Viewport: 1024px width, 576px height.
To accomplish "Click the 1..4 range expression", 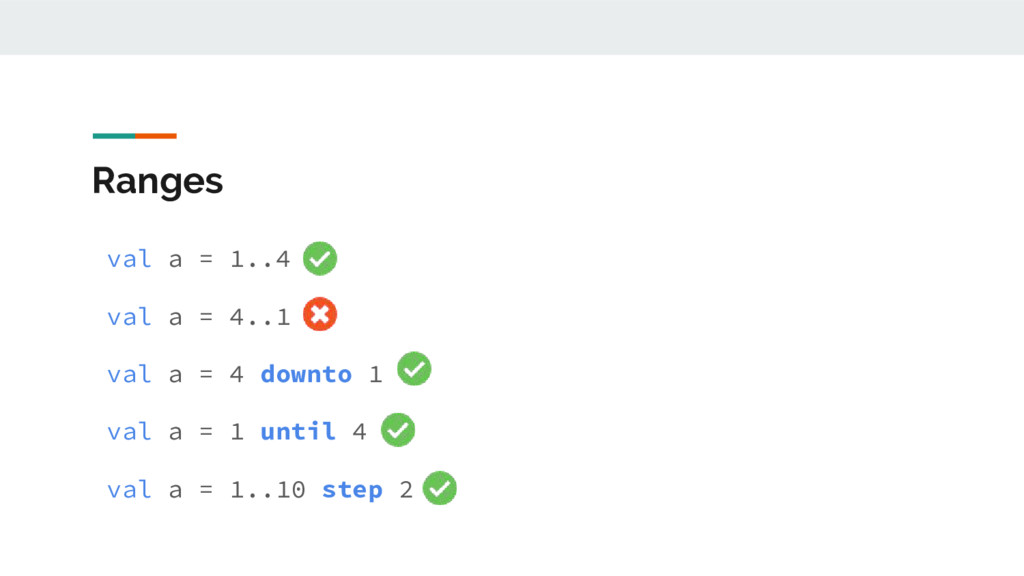I will click(x=260, y=259).
